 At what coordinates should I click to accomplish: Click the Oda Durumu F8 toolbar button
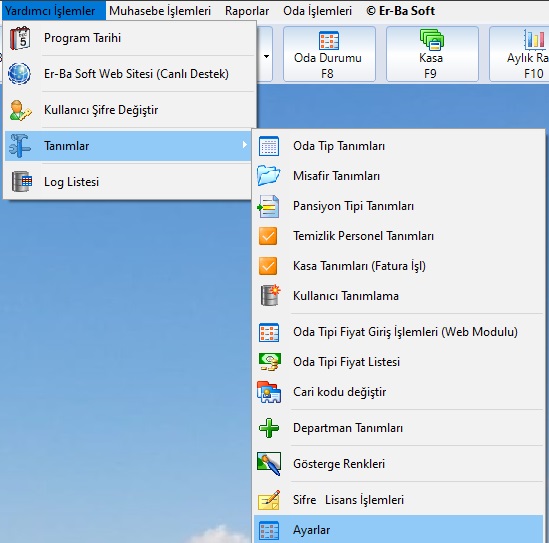click(329, 54)
